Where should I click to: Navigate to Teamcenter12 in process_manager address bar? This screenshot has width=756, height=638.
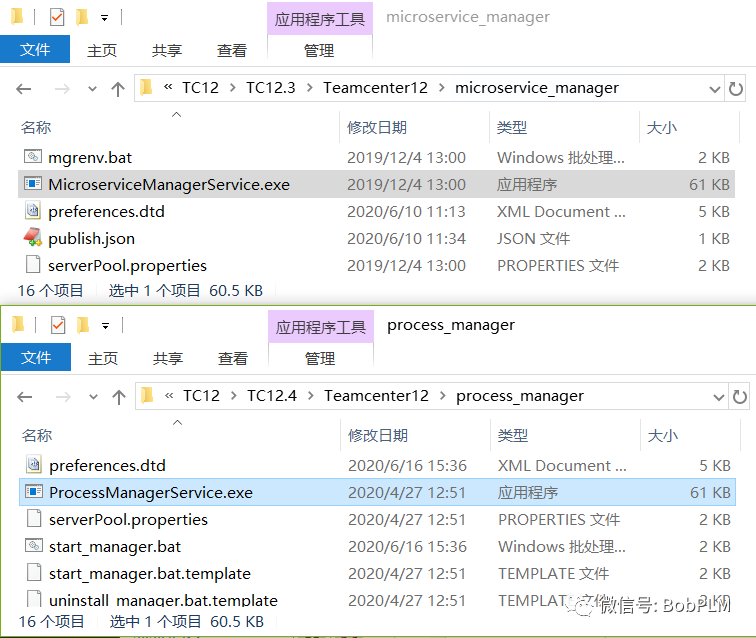(376, 395)
